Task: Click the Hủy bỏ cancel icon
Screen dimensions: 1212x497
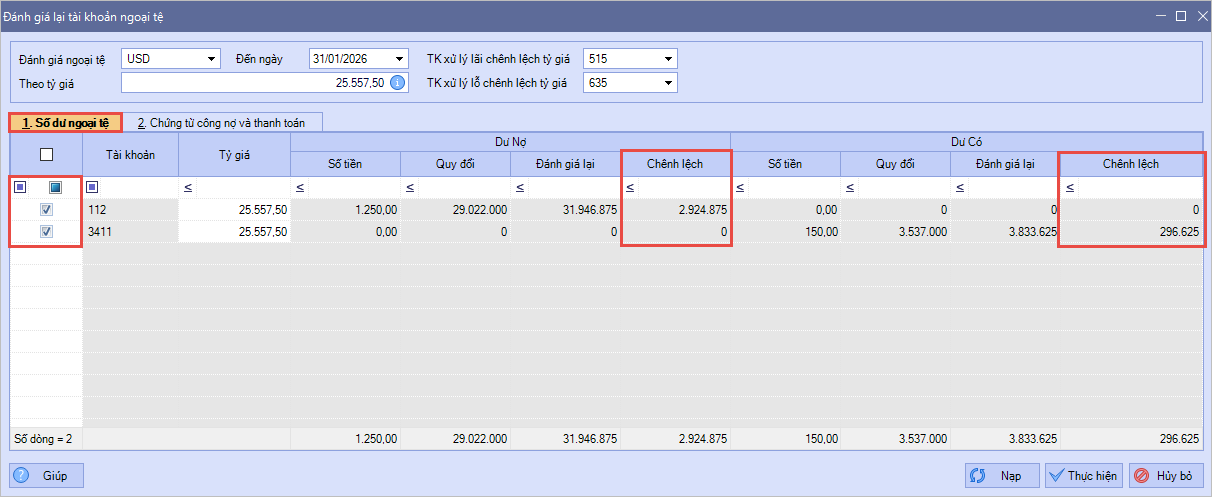Action: pyautogui.click(x=1142, y=475)
